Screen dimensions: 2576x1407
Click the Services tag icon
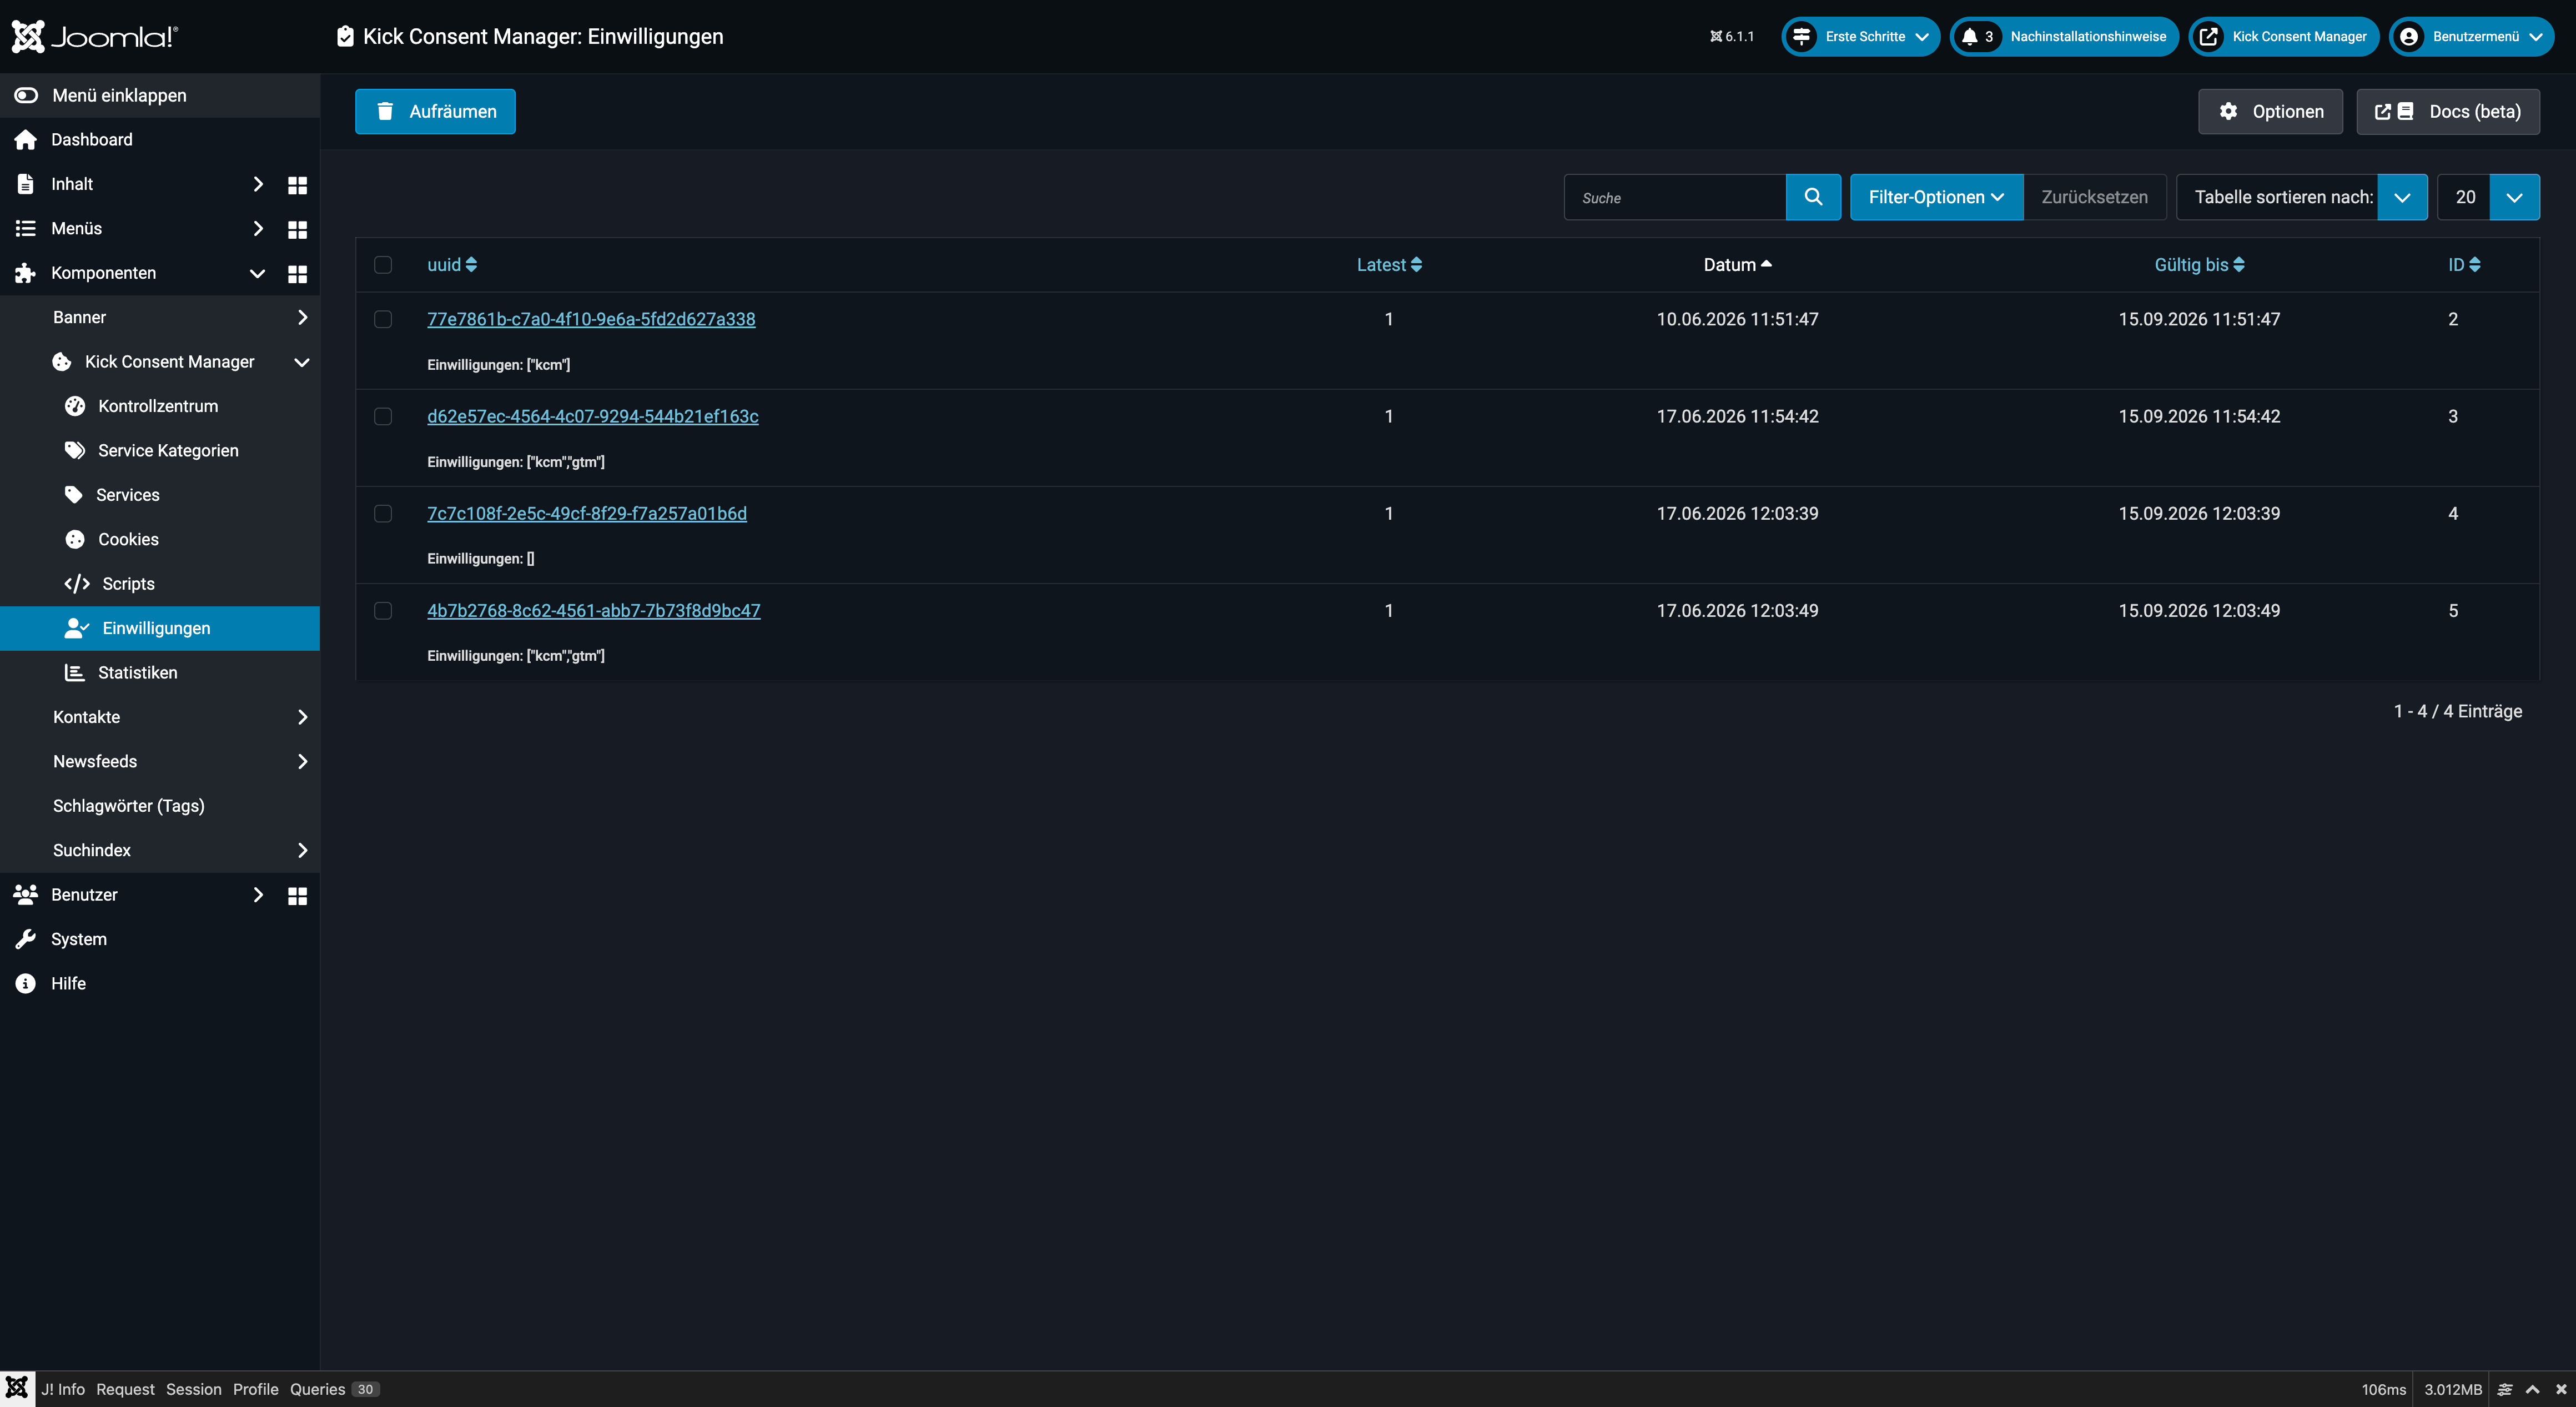pos(74,495)
